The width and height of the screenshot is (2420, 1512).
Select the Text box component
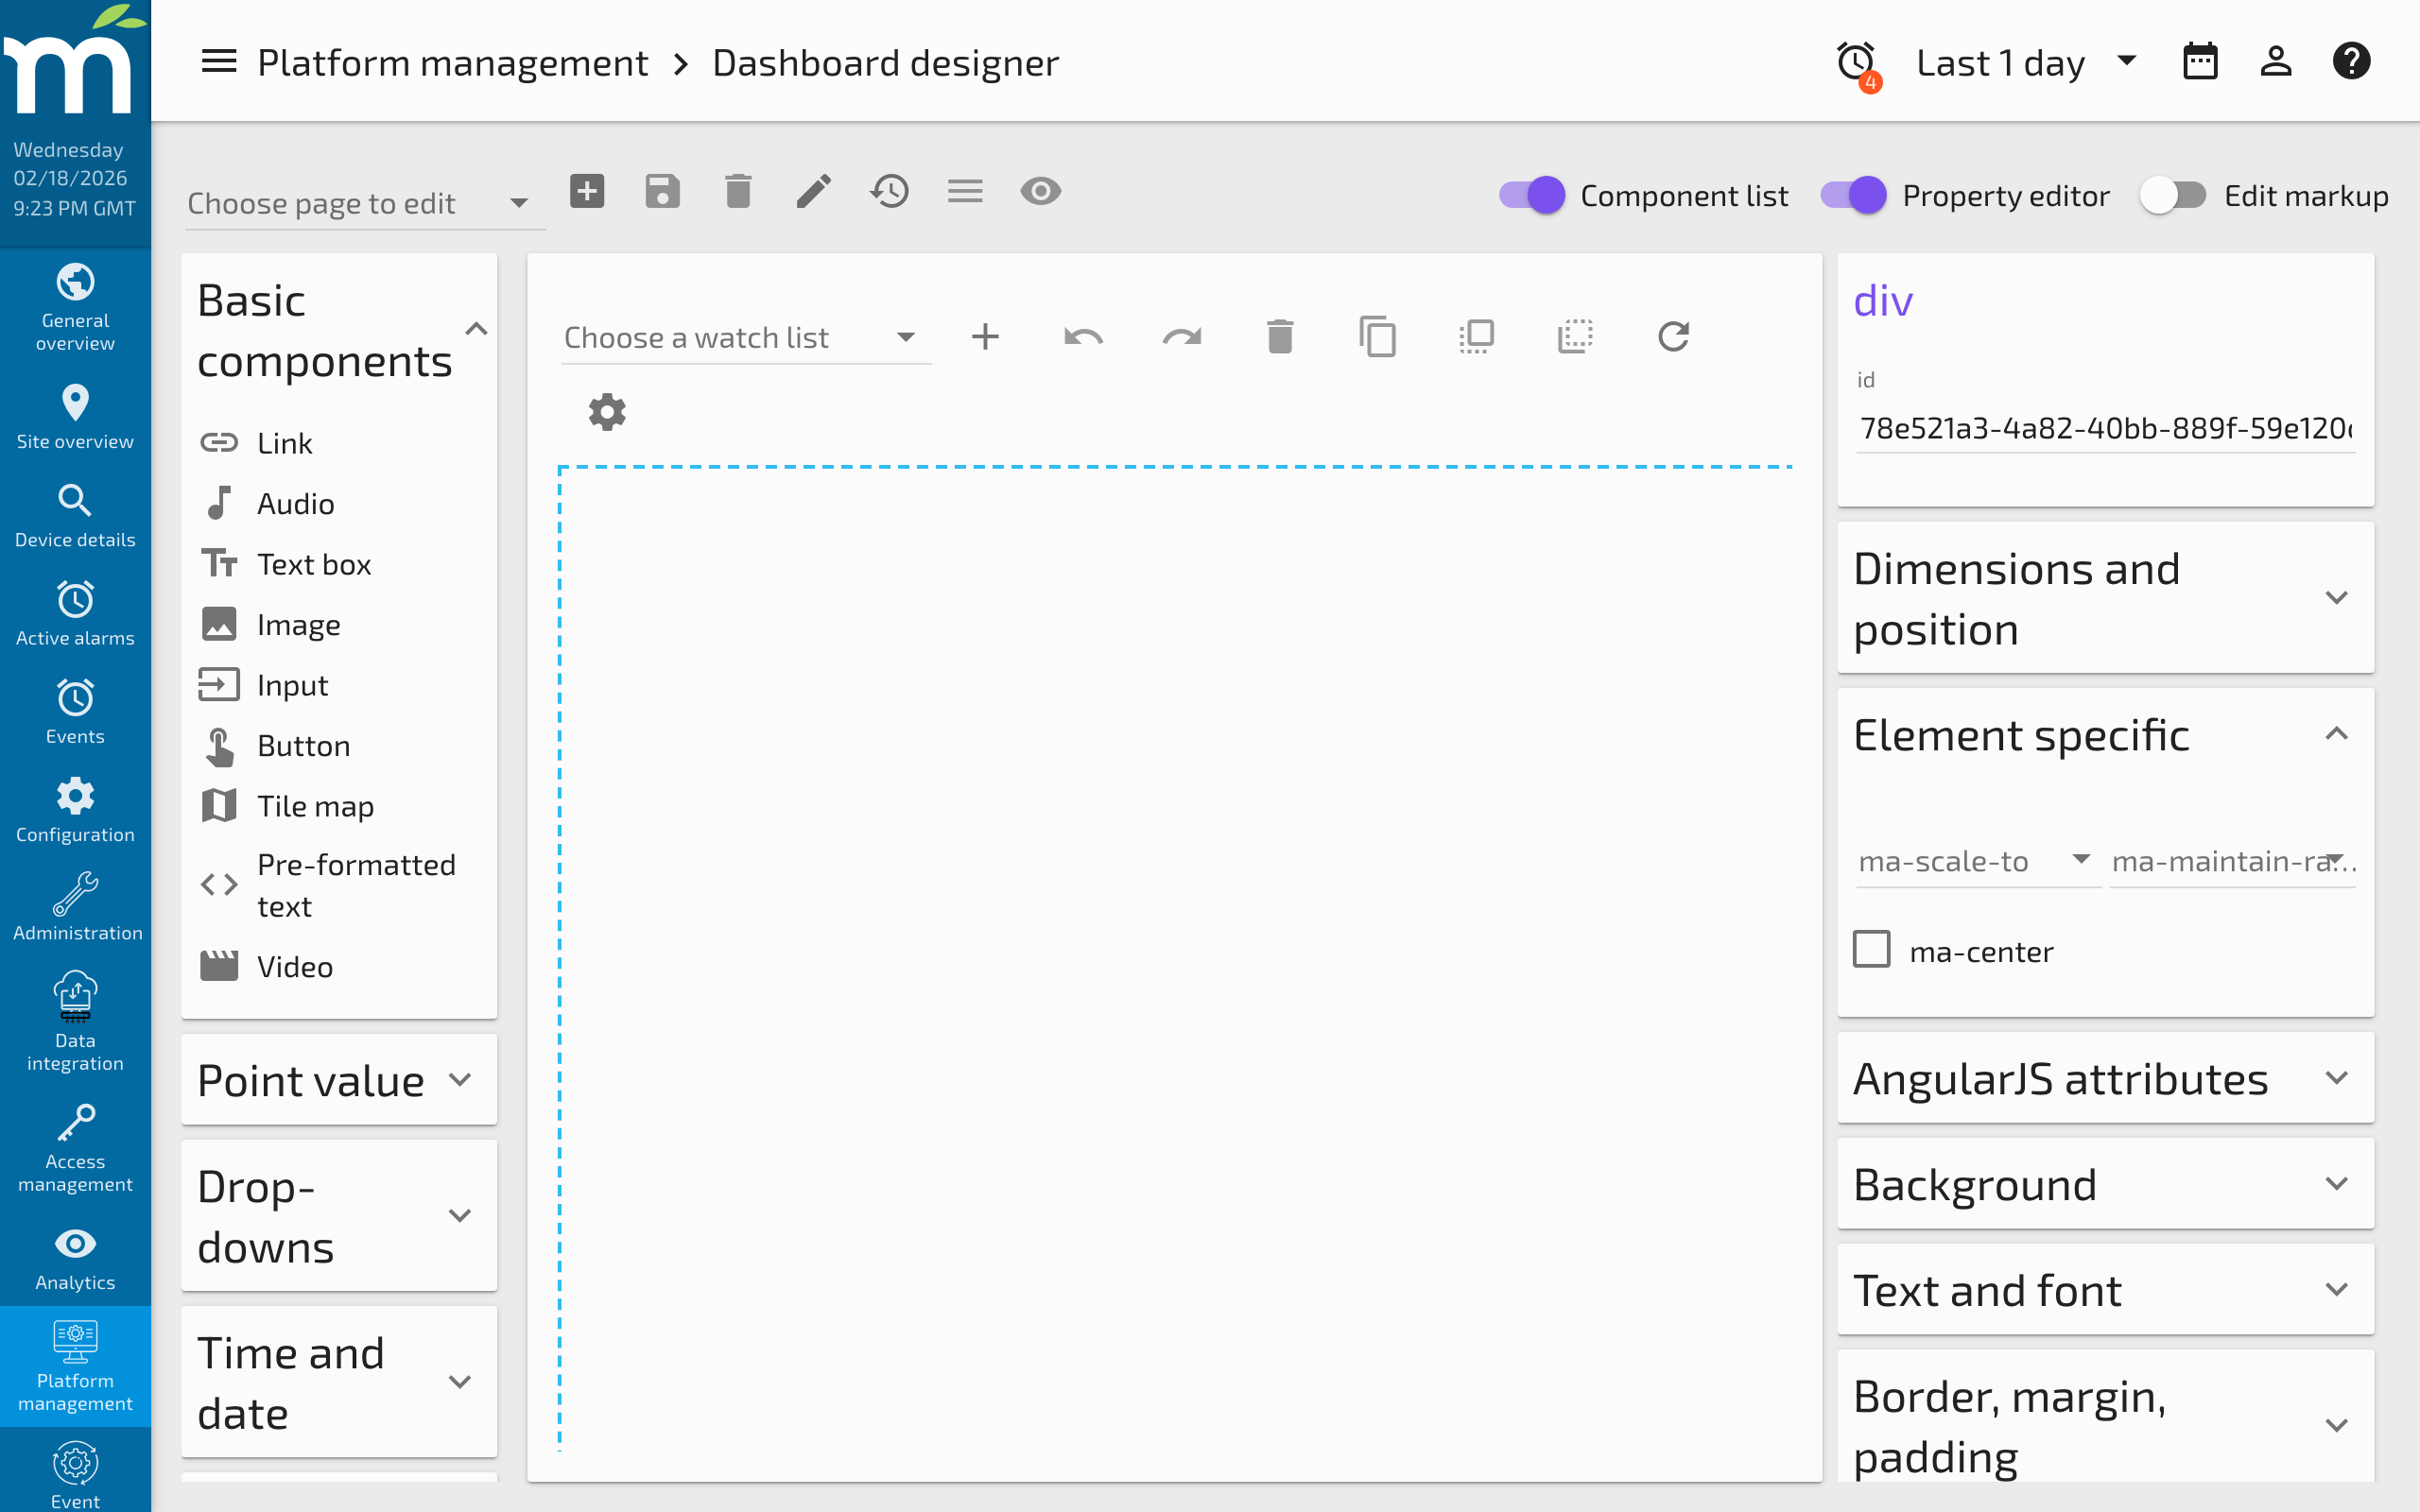tap(313, 563)
